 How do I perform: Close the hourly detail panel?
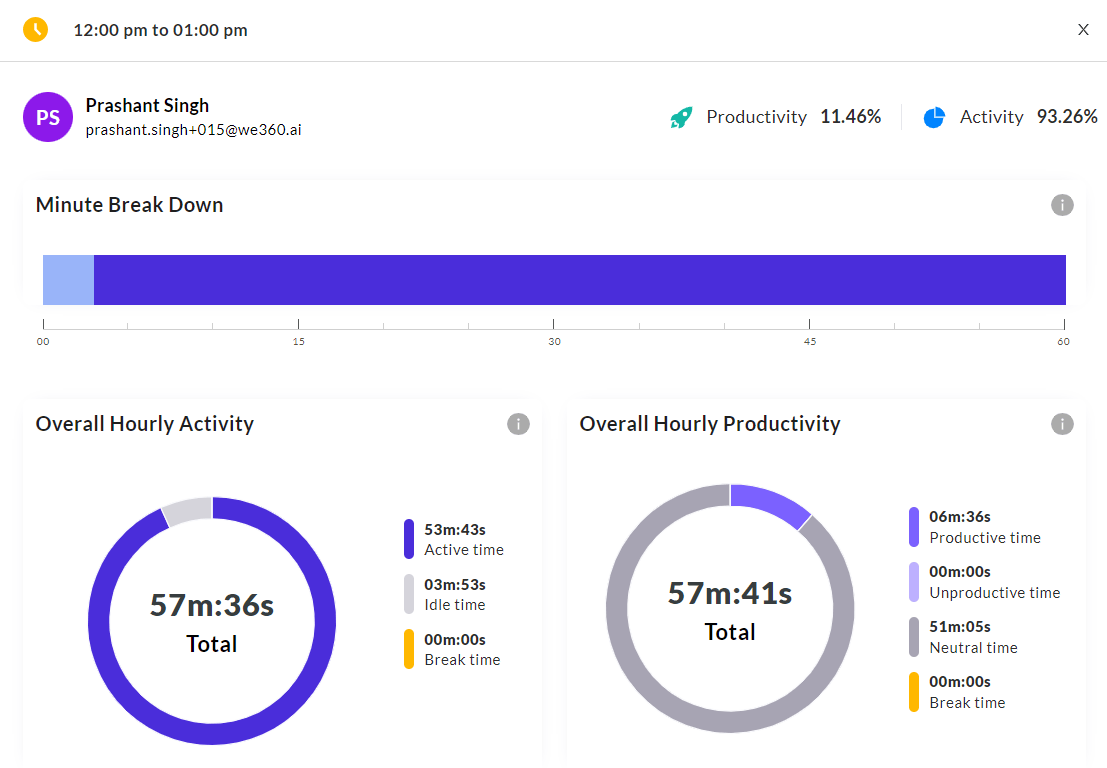coord(1083,30)
